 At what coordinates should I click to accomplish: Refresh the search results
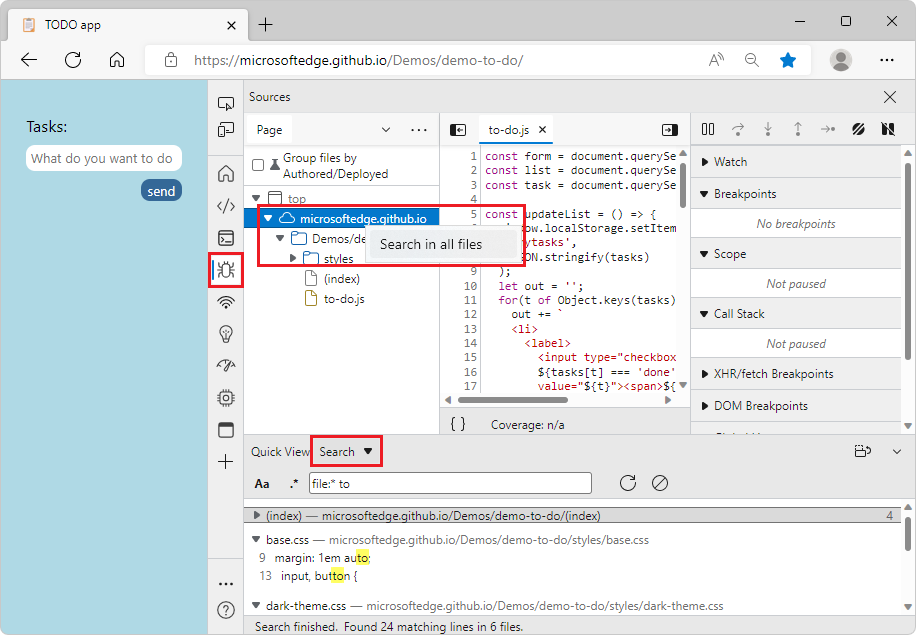[628, 483]
